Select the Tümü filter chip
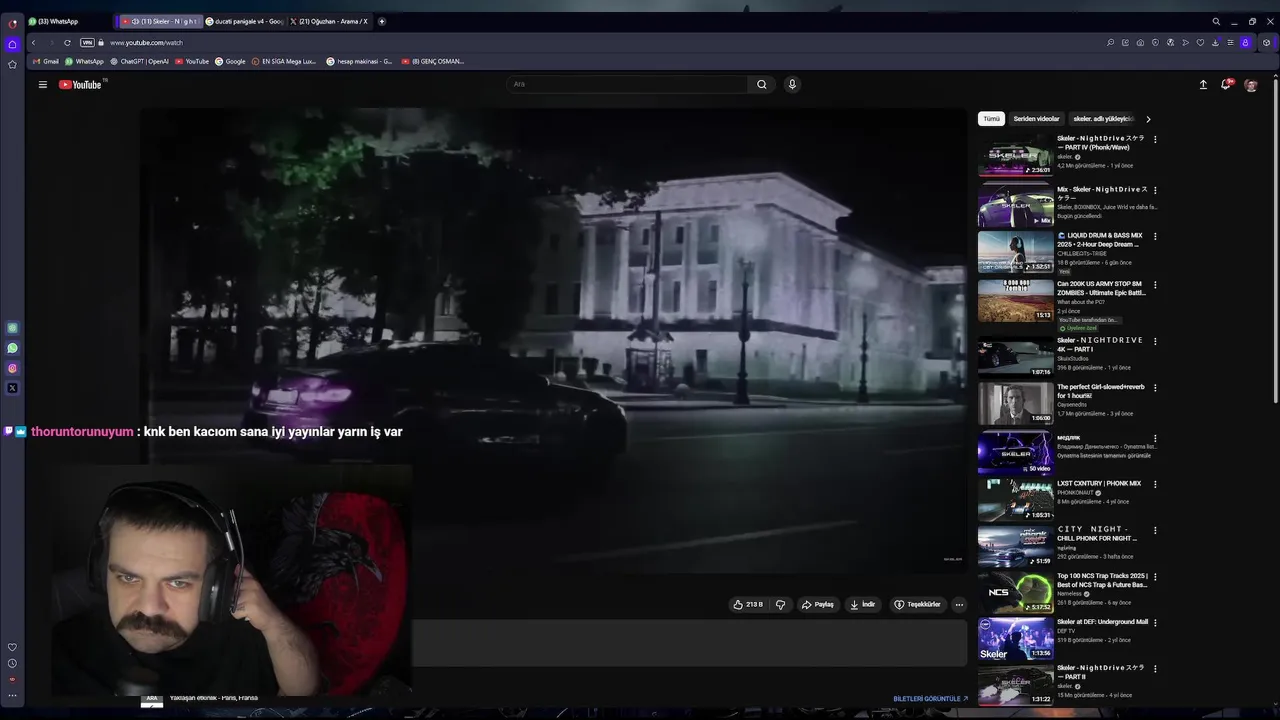 click(x=991, y=119)
